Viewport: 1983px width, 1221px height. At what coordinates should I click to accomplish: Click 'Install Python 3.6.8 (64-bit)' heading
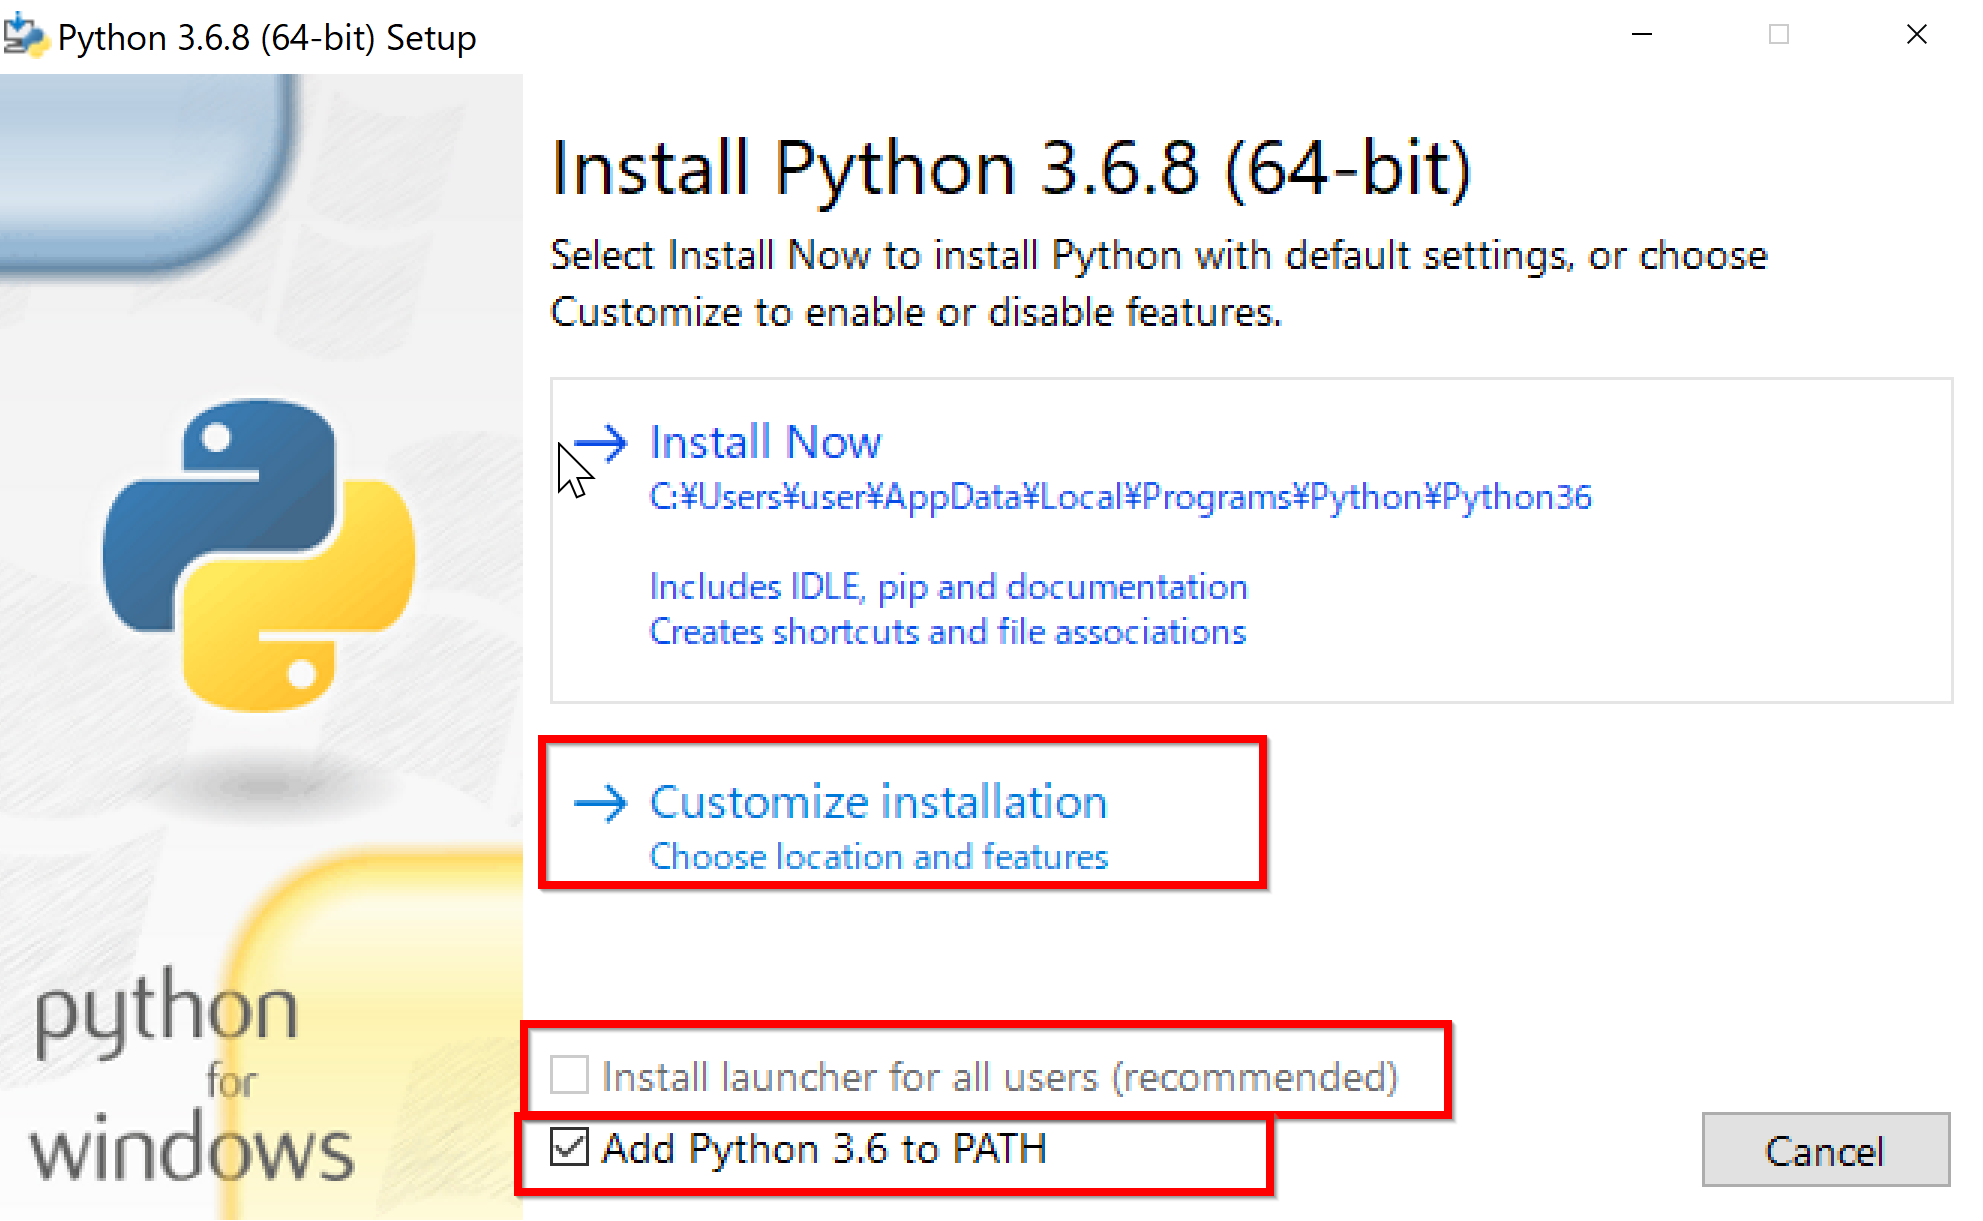click(x=1011, y=168)
